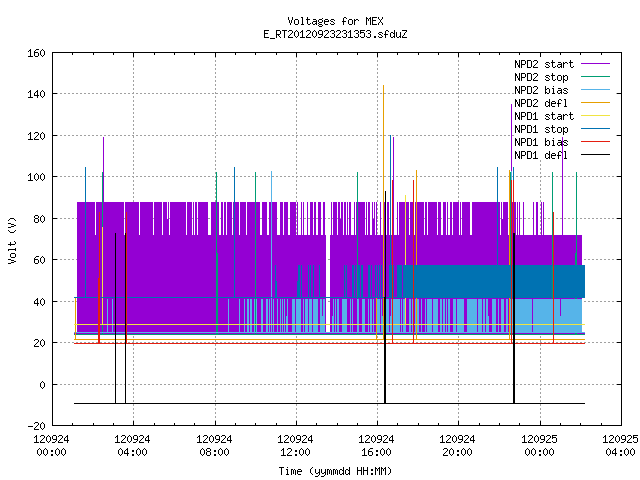Click the 120924 16:00 x-axis tick label
This screenshot has width=640, height=480.
point(376,446)
